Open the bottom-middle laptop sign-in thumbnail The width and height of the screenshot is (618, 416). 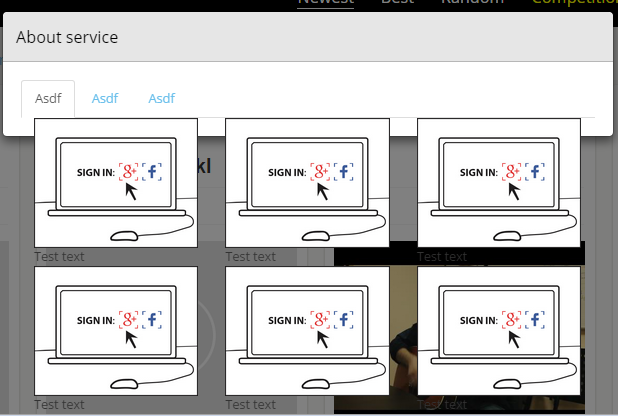[307, 331]
